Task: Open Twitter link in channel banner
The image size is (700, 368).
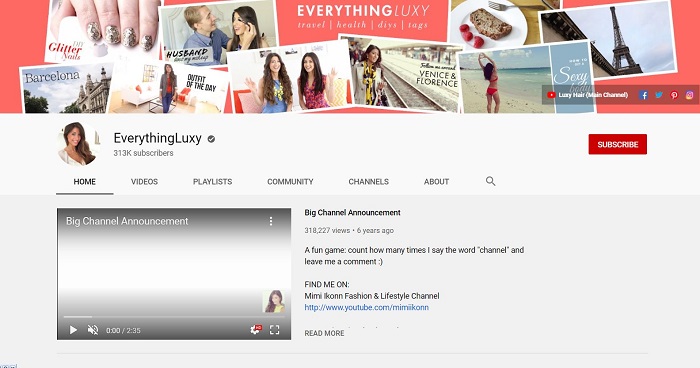Action: (658, 95)
